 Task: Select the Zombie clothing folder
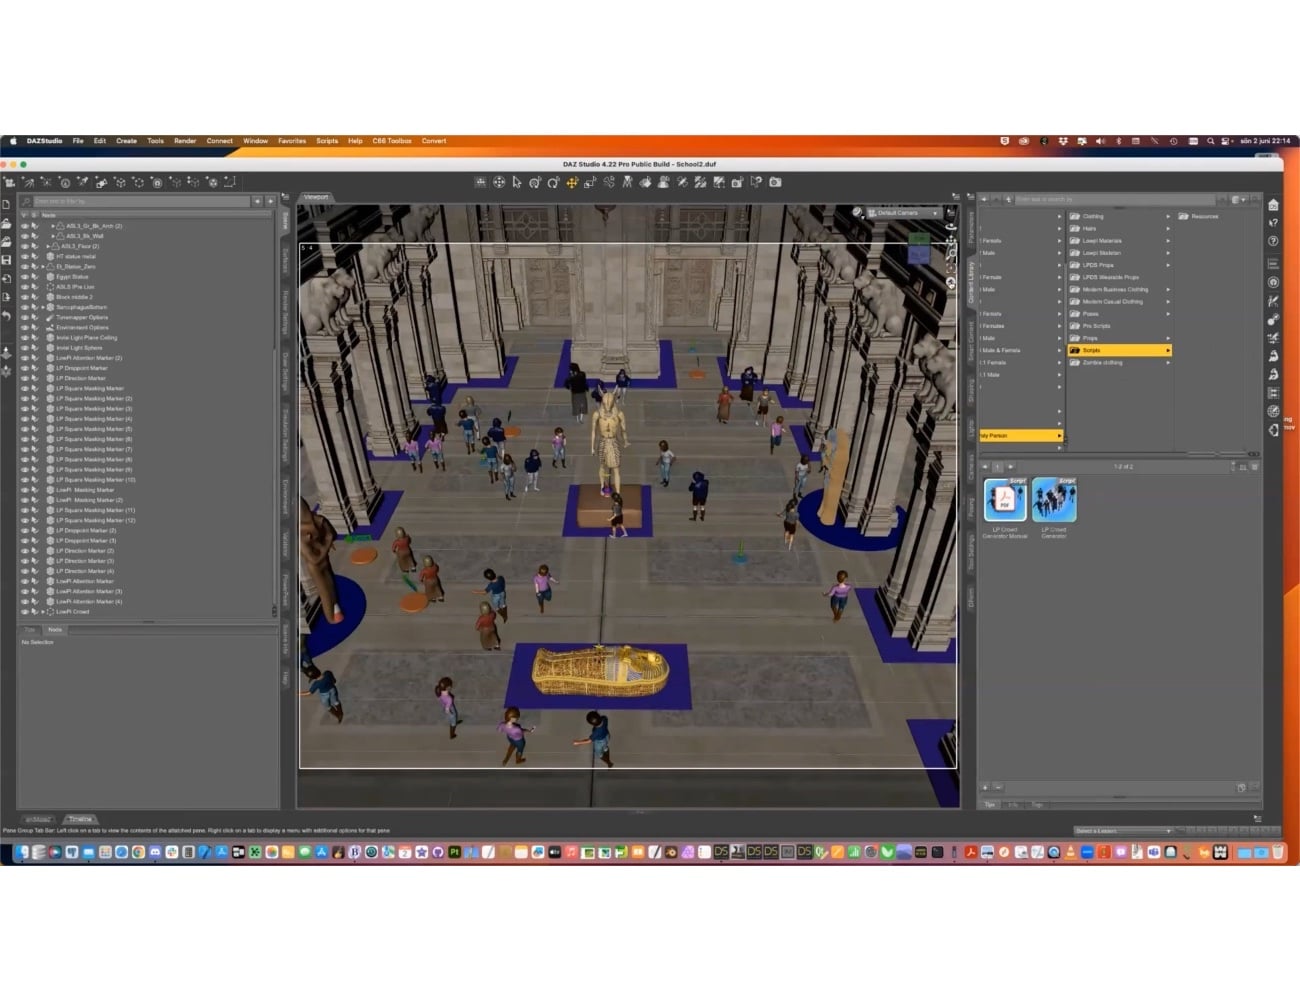coord(1101,362)
